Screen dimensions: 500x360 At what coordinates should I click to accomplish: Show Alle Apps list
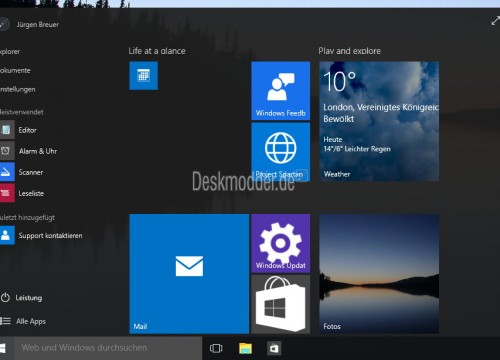23,321
